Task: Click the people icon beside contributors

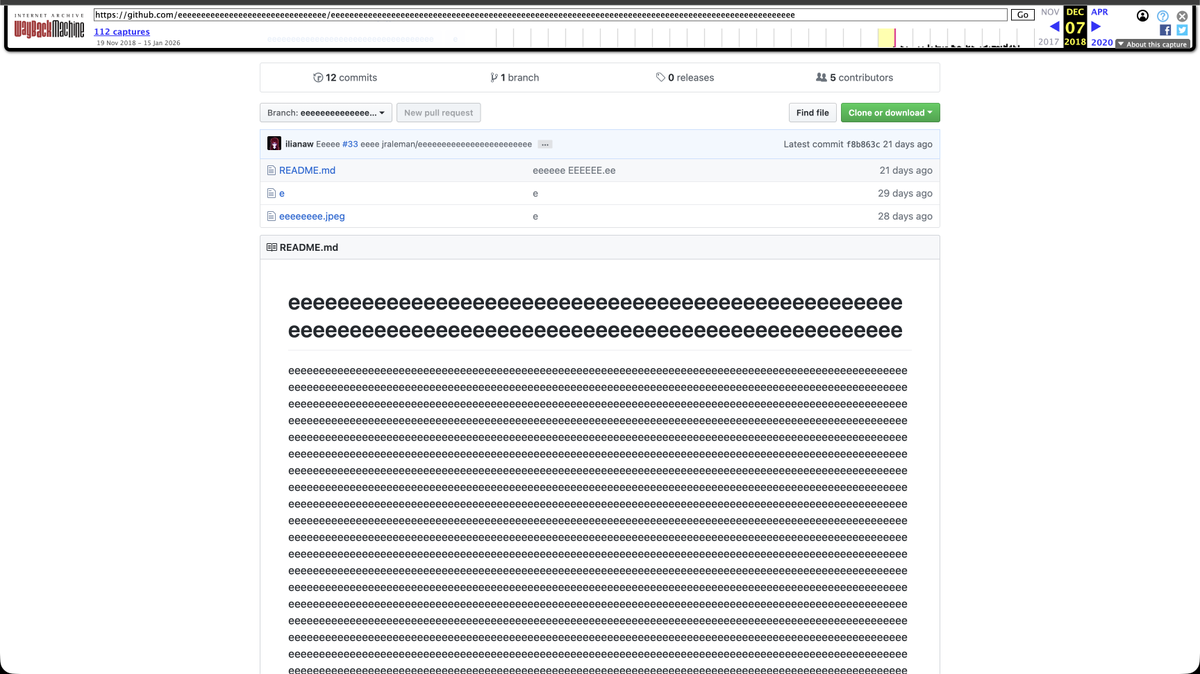Action: tap(821, 77)
